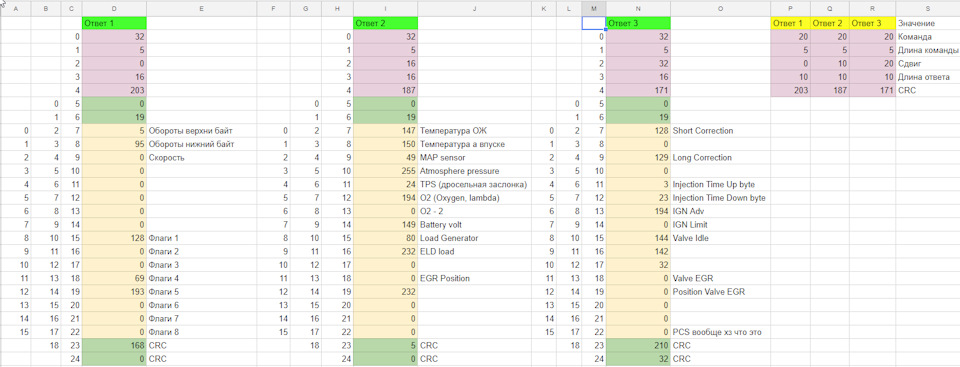
Task: Select the "TPS (дросельная заслонка)" cell
Action: pyautogui.click(x=475, y=184)
